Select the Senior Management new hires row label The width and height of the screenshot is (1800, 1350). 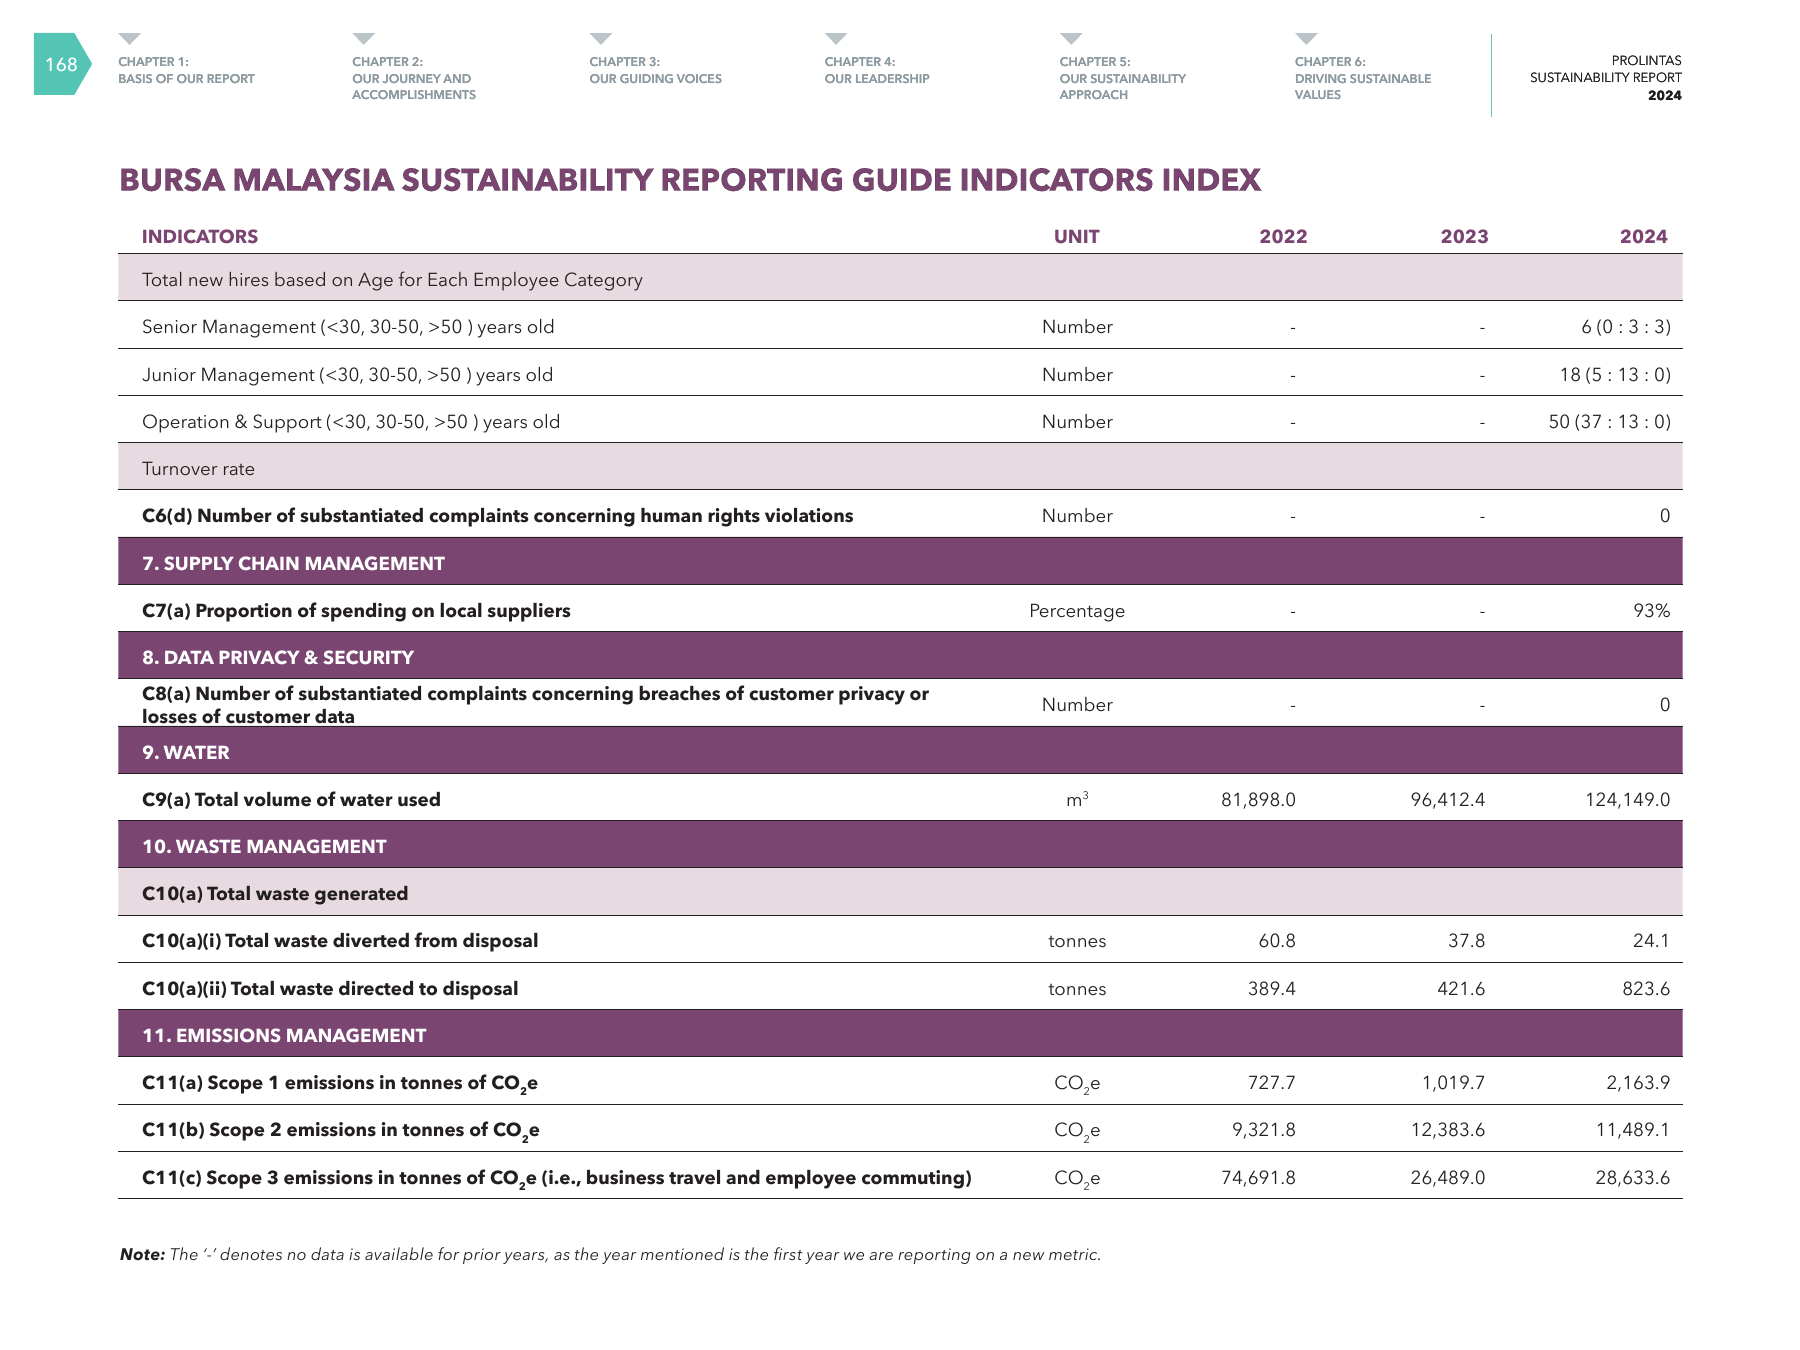point(348,327)
